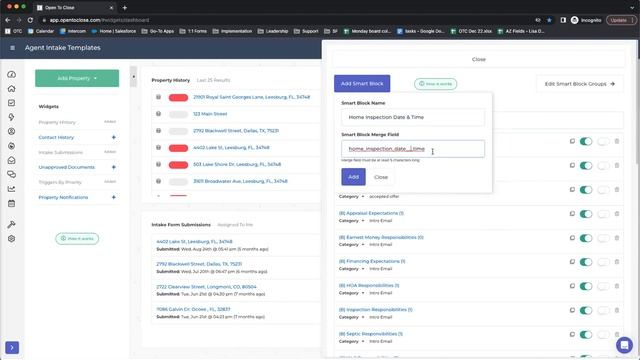This screenshot has width=640, height=360.
Task: Open the lightning bolt icon in the sidebar
Action: [11, 117]
